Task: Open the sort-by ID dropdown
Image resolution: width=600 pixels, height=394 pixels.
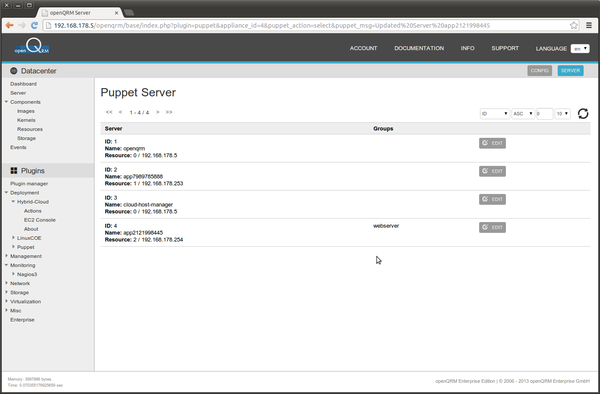Action: click(494, 114)
